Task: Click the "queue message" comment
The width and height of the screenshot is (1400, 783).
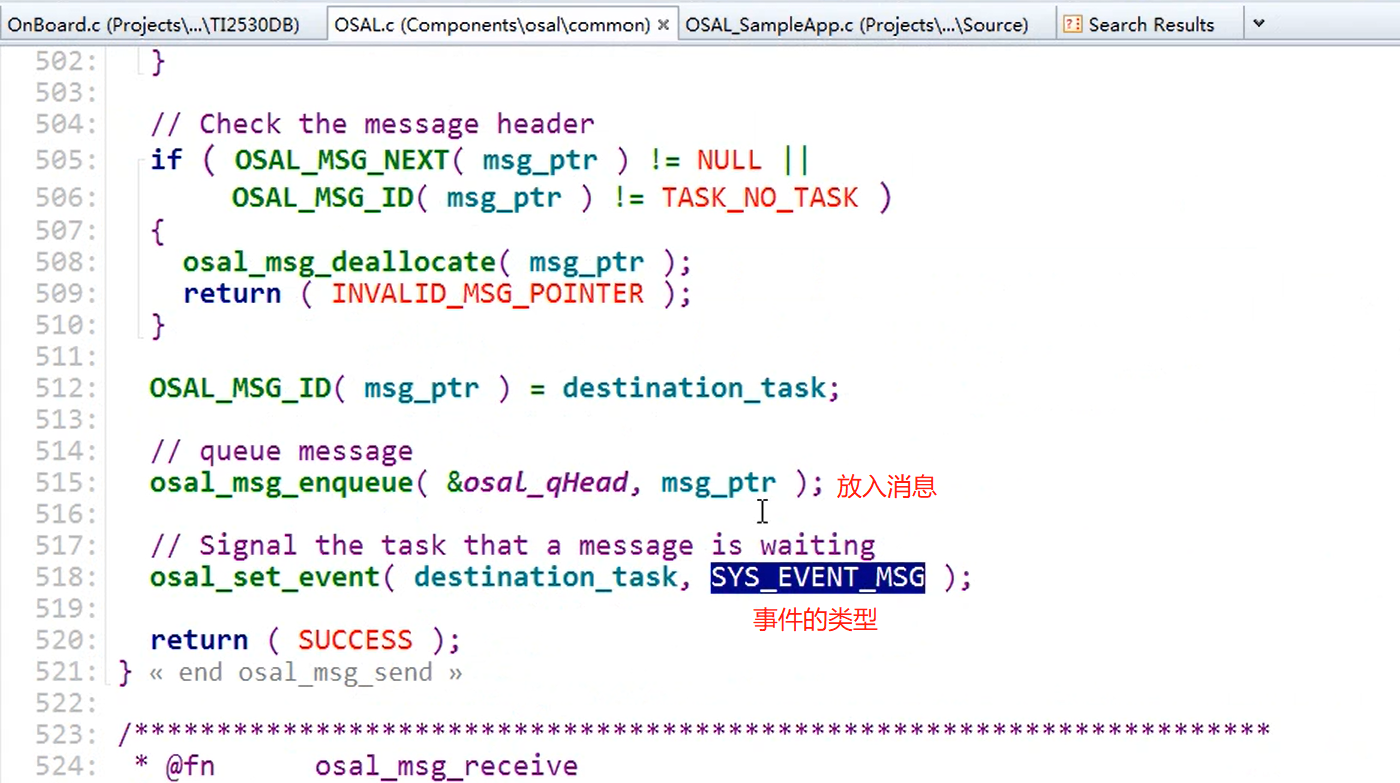Action: pyautogui.click(x=281, y=451)
